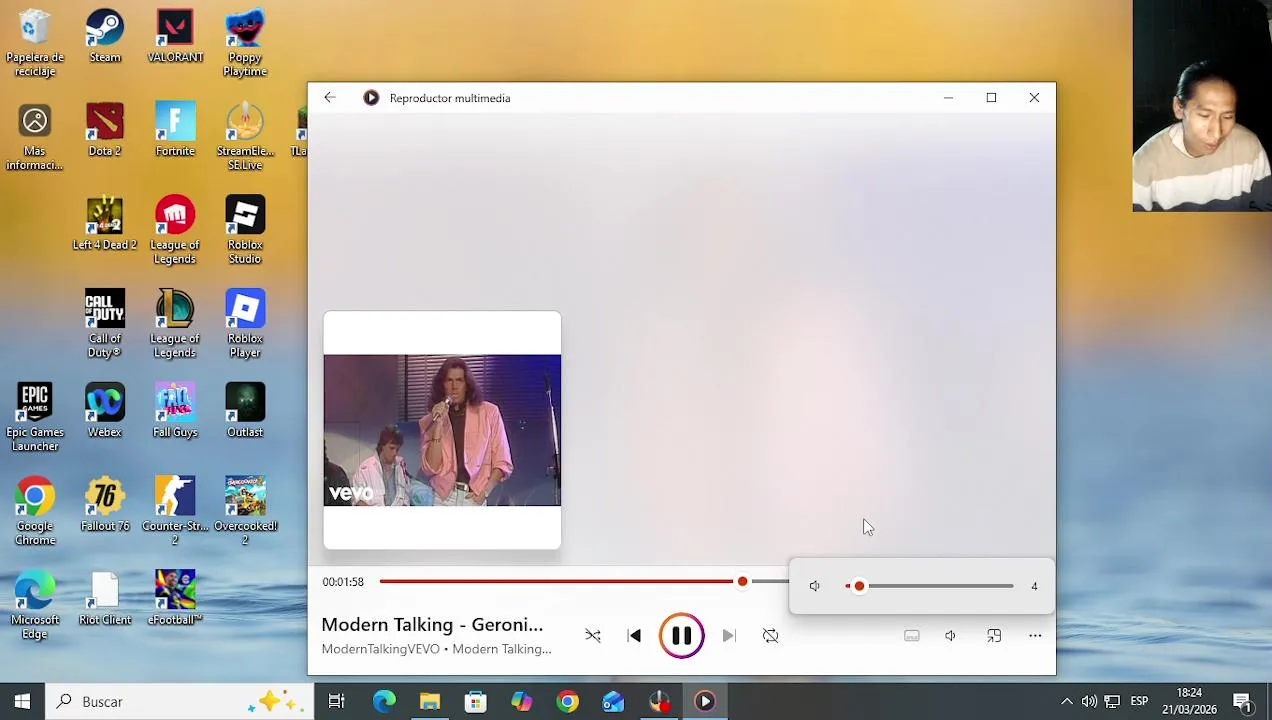Click the ESP language indicator
This screenshot has width=1272, height=720.
[x=1139, y=702]
